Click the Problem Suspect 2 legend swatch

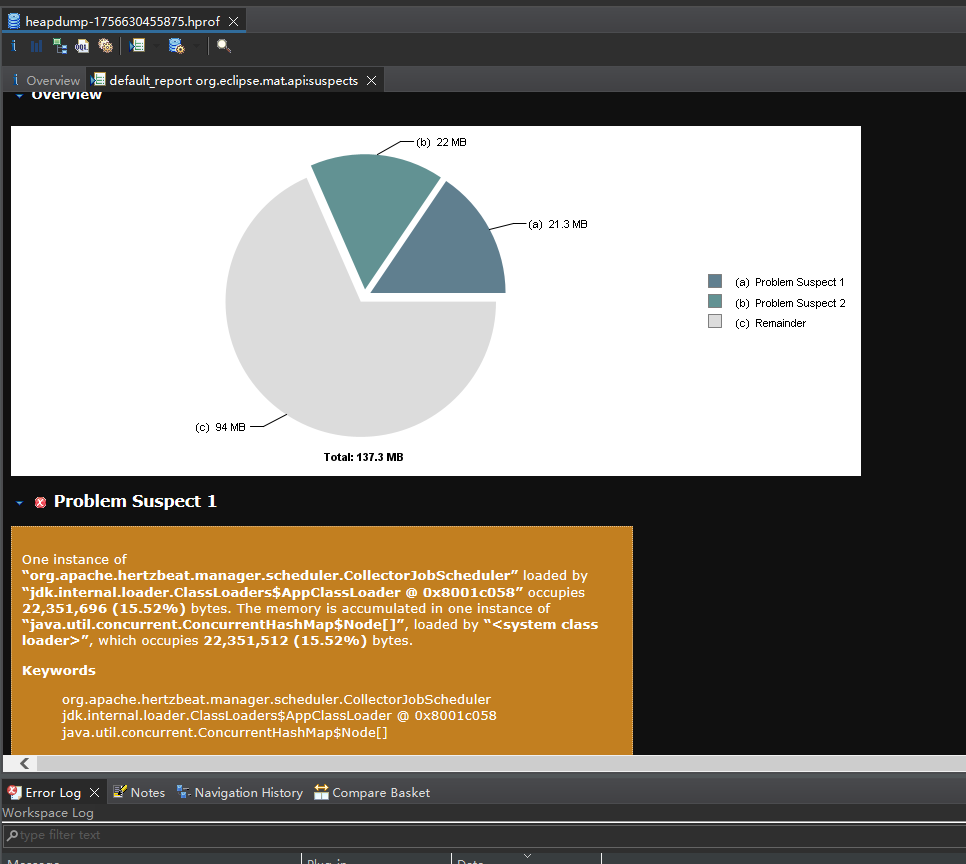715,301
